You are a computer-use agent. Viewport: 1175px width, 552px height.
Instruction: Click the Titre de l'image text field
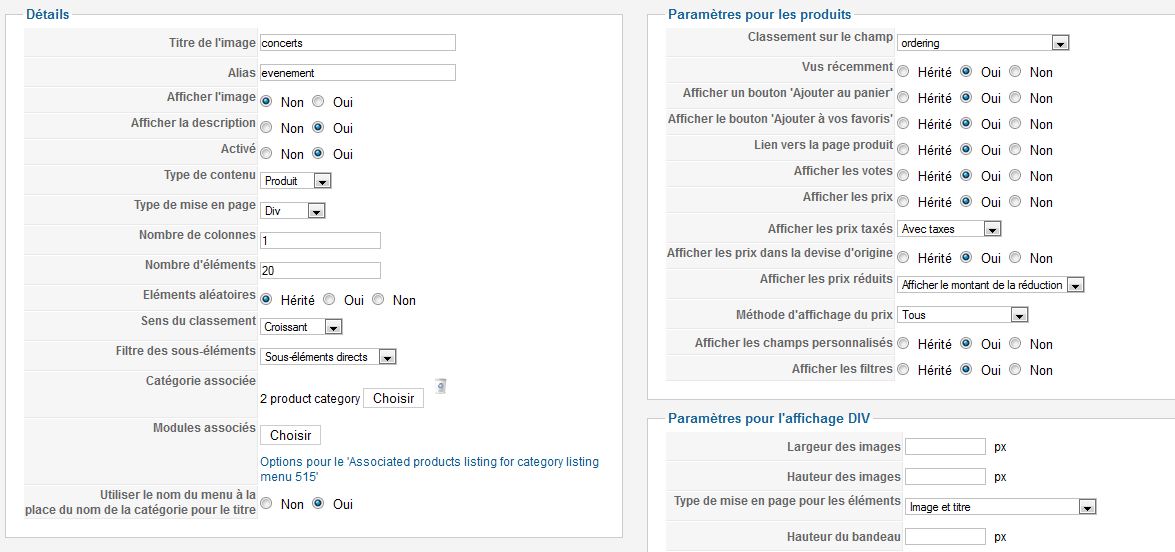point(357,43)
